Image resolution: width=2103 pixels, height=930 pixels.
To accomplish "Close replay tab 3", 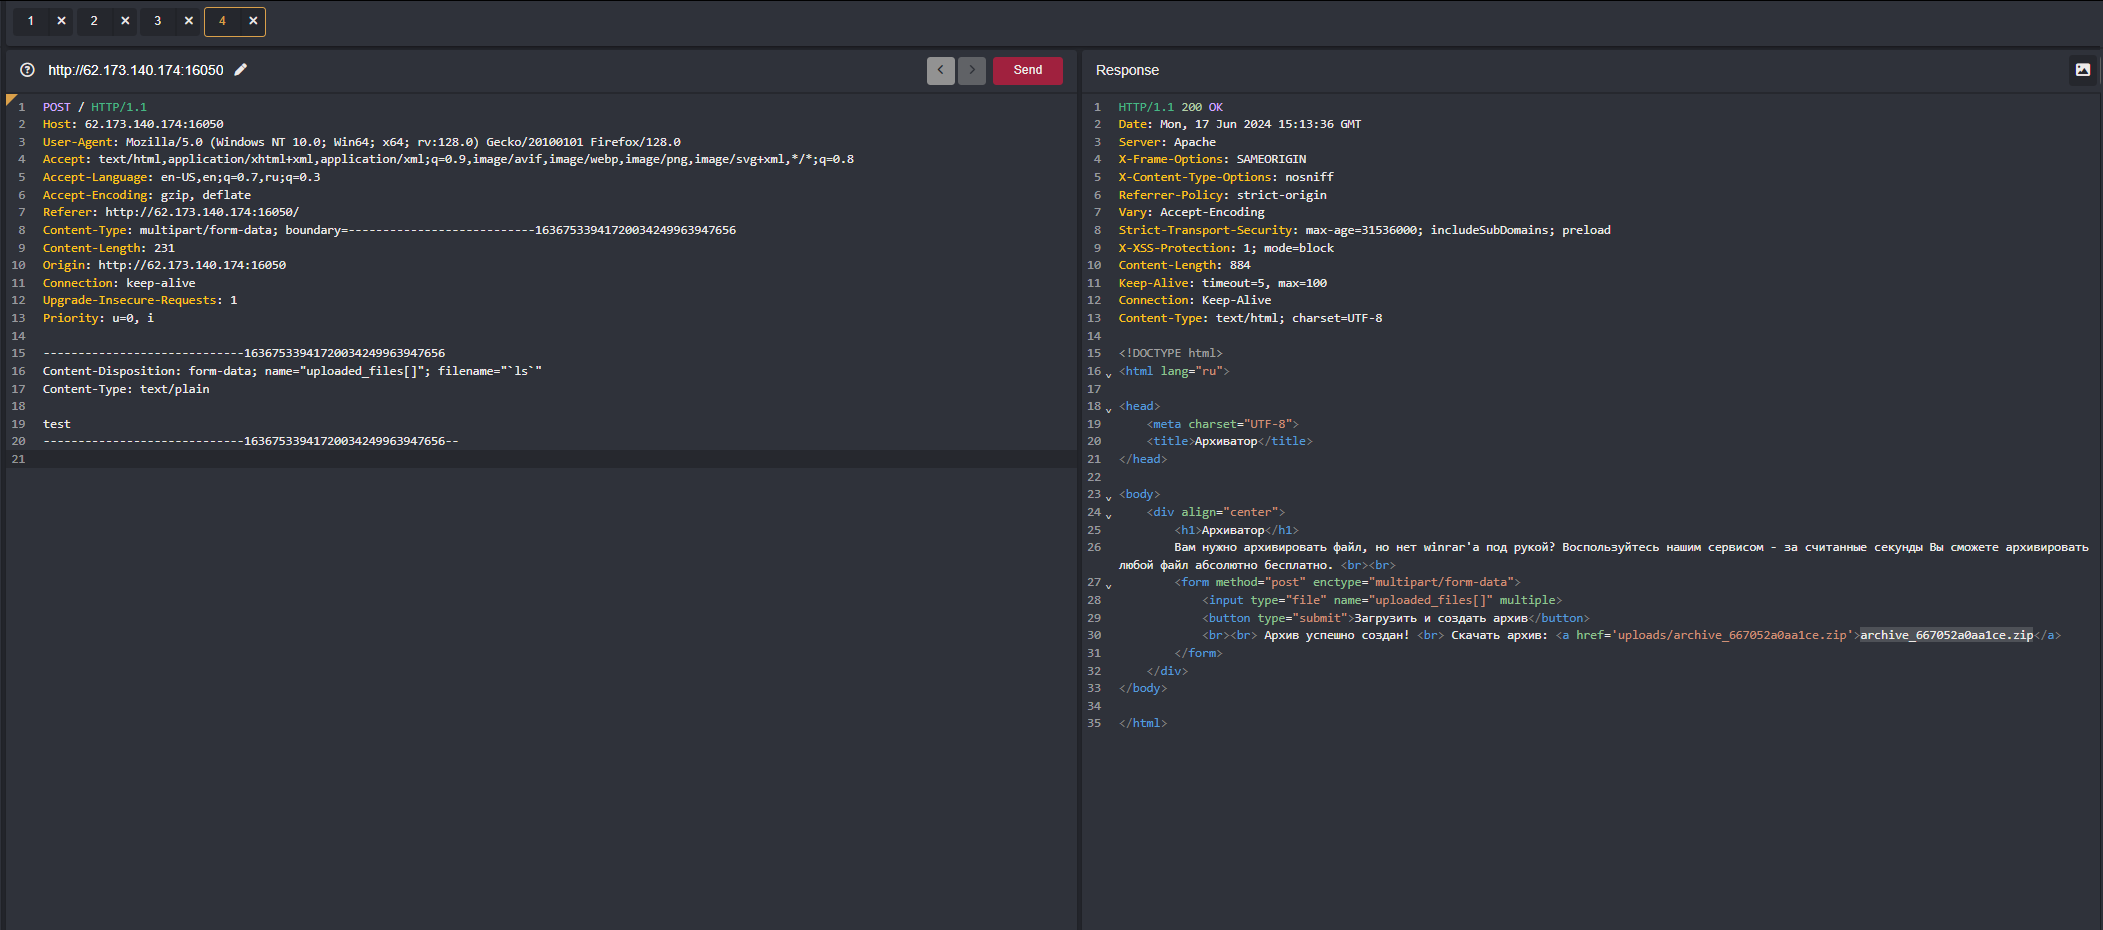I will point(188,21).
